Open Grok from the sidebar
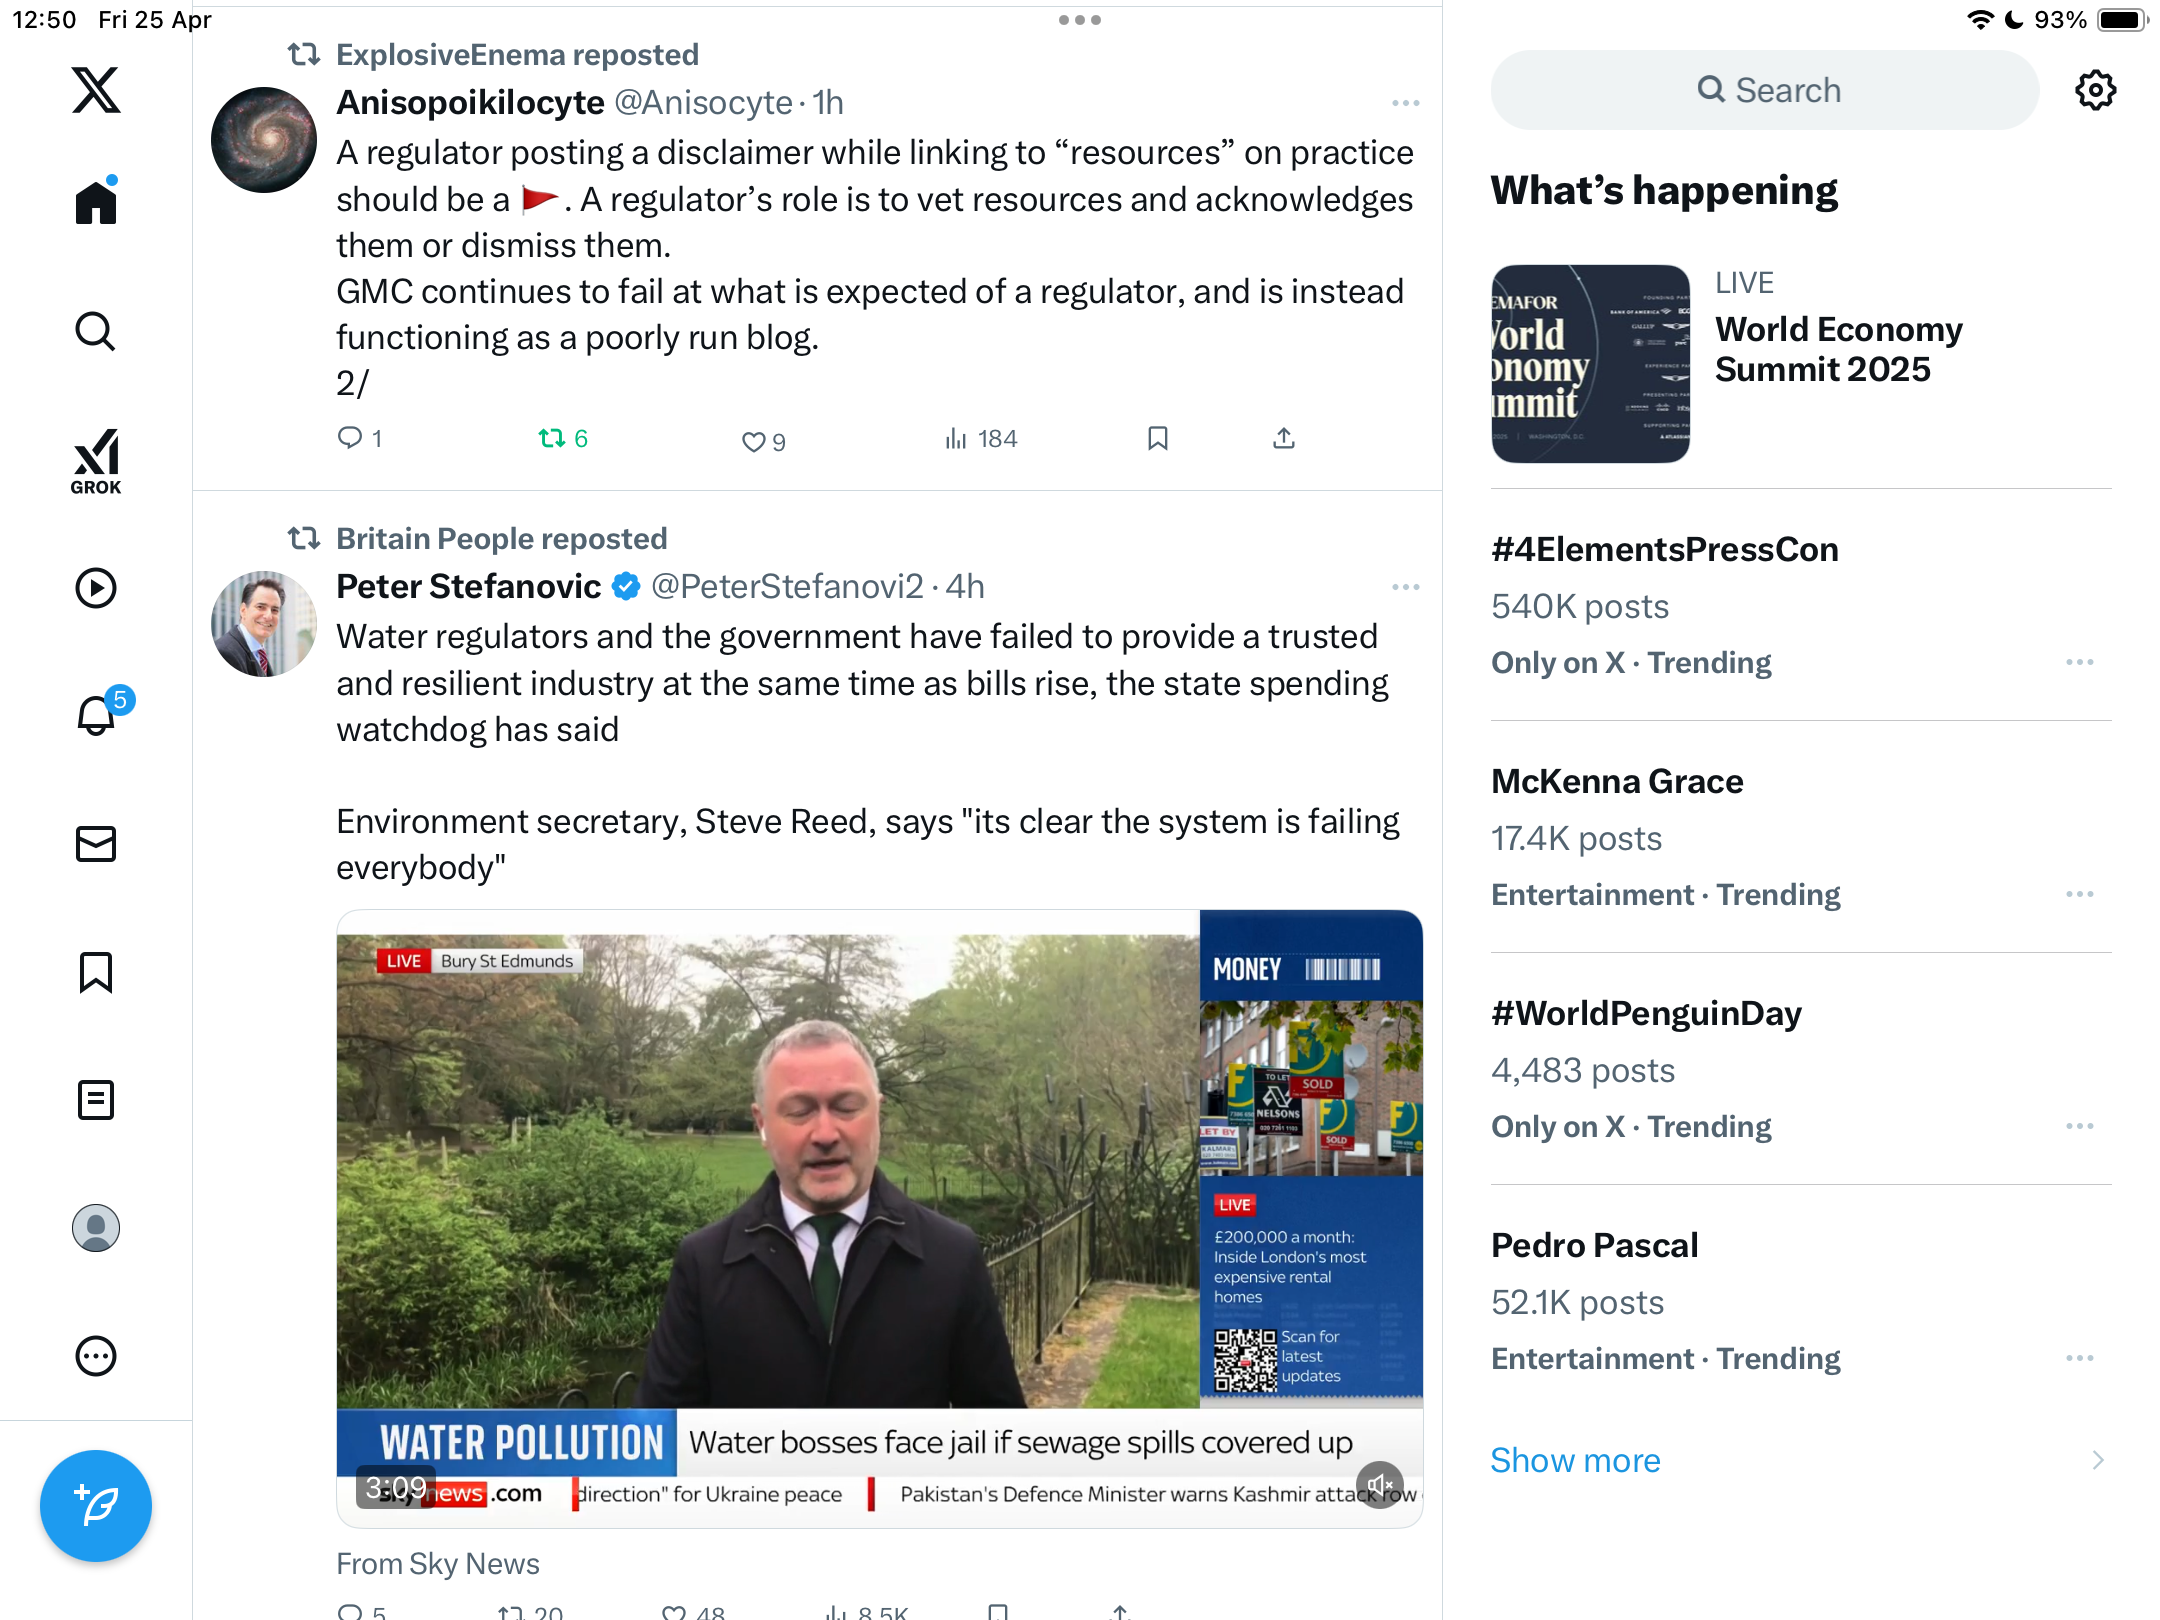This screenshot has width=2160, height=1620. tap(96, 461)
